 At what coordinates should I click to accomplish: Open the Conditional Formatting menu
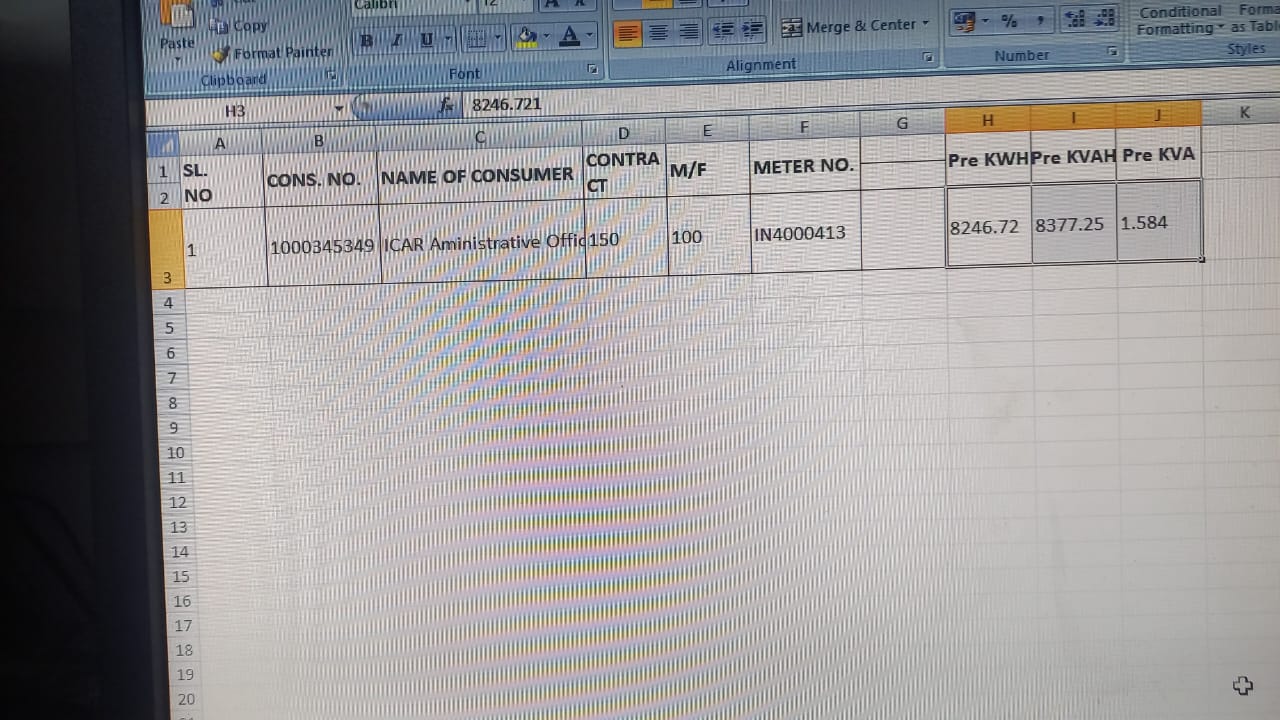(1180, 20)
